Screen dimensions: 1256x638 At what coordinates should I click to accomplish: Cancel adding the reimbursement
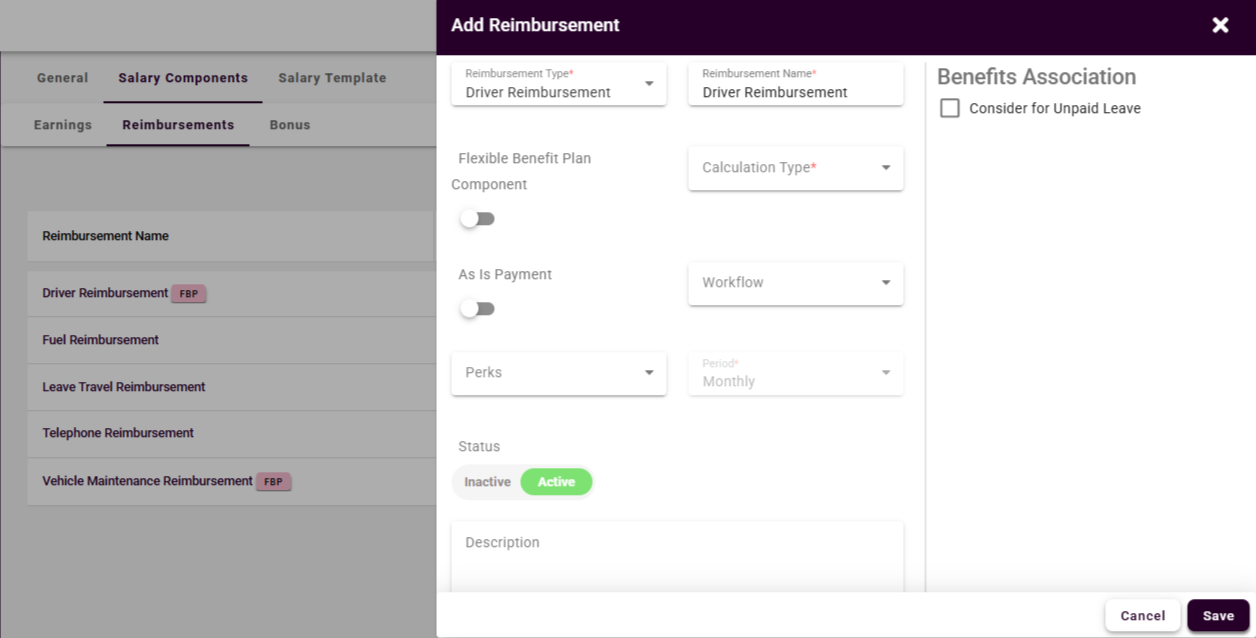pos(1142,616)
